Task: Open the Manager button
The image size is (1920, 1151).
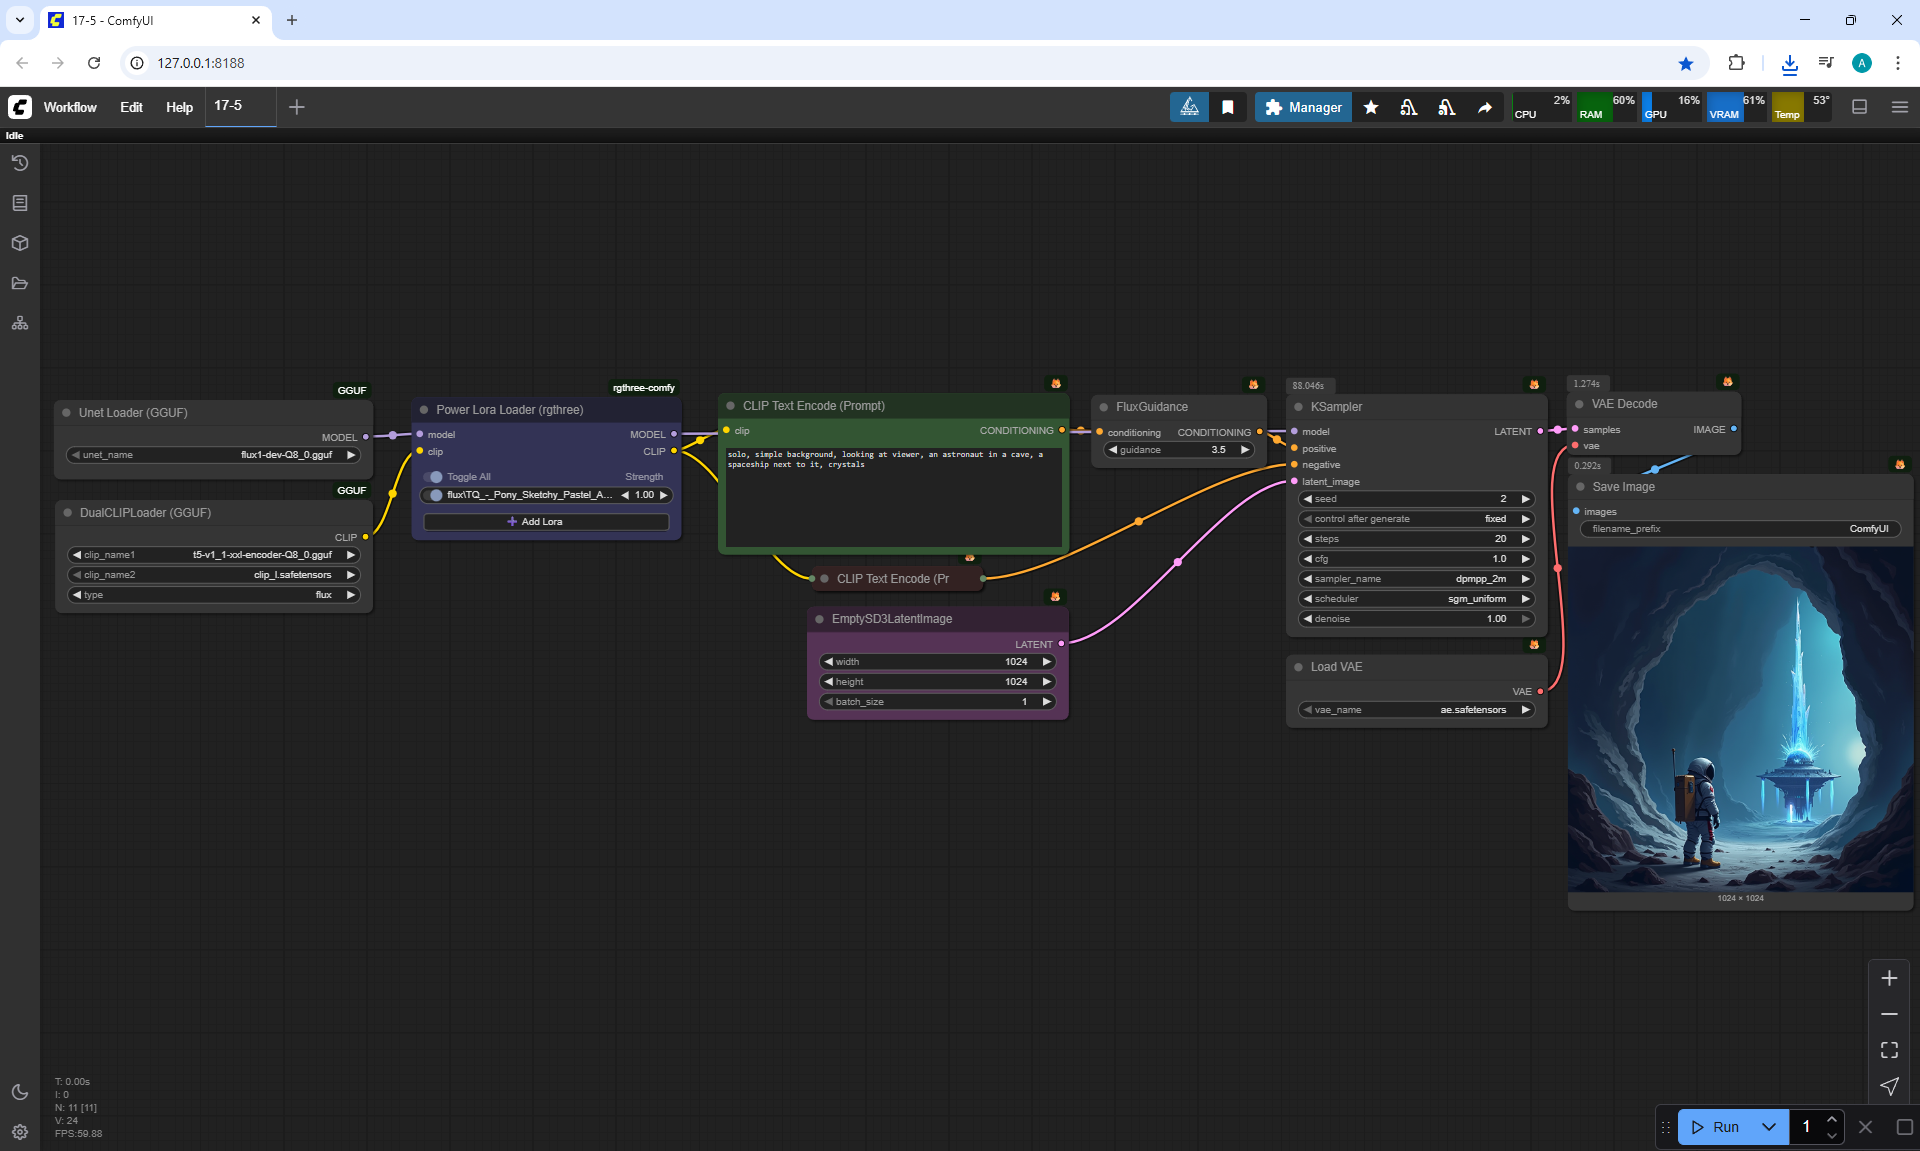Action: 1303,107
